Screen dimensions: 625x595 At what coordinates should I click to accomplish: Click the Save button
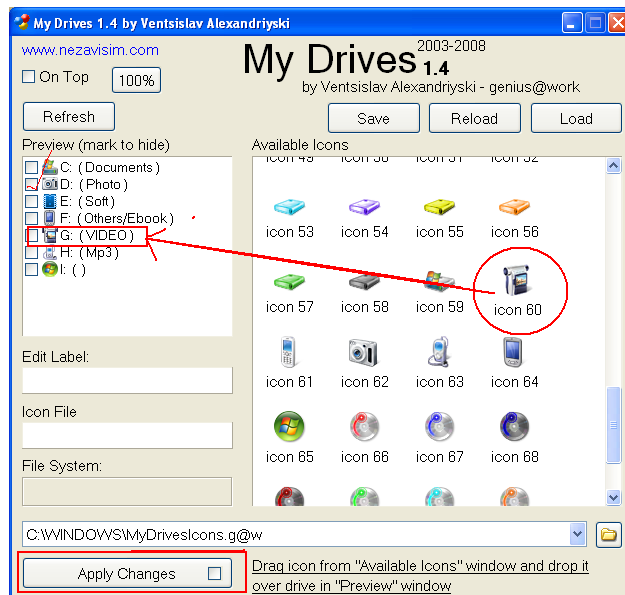click(373, 118)
